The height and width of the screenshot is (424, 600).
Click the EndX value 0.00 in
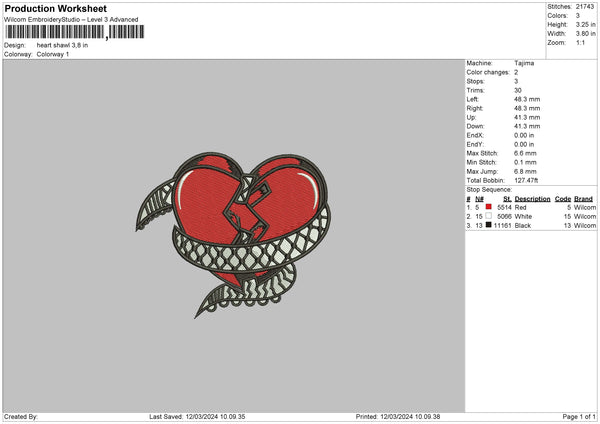(524, 135)
